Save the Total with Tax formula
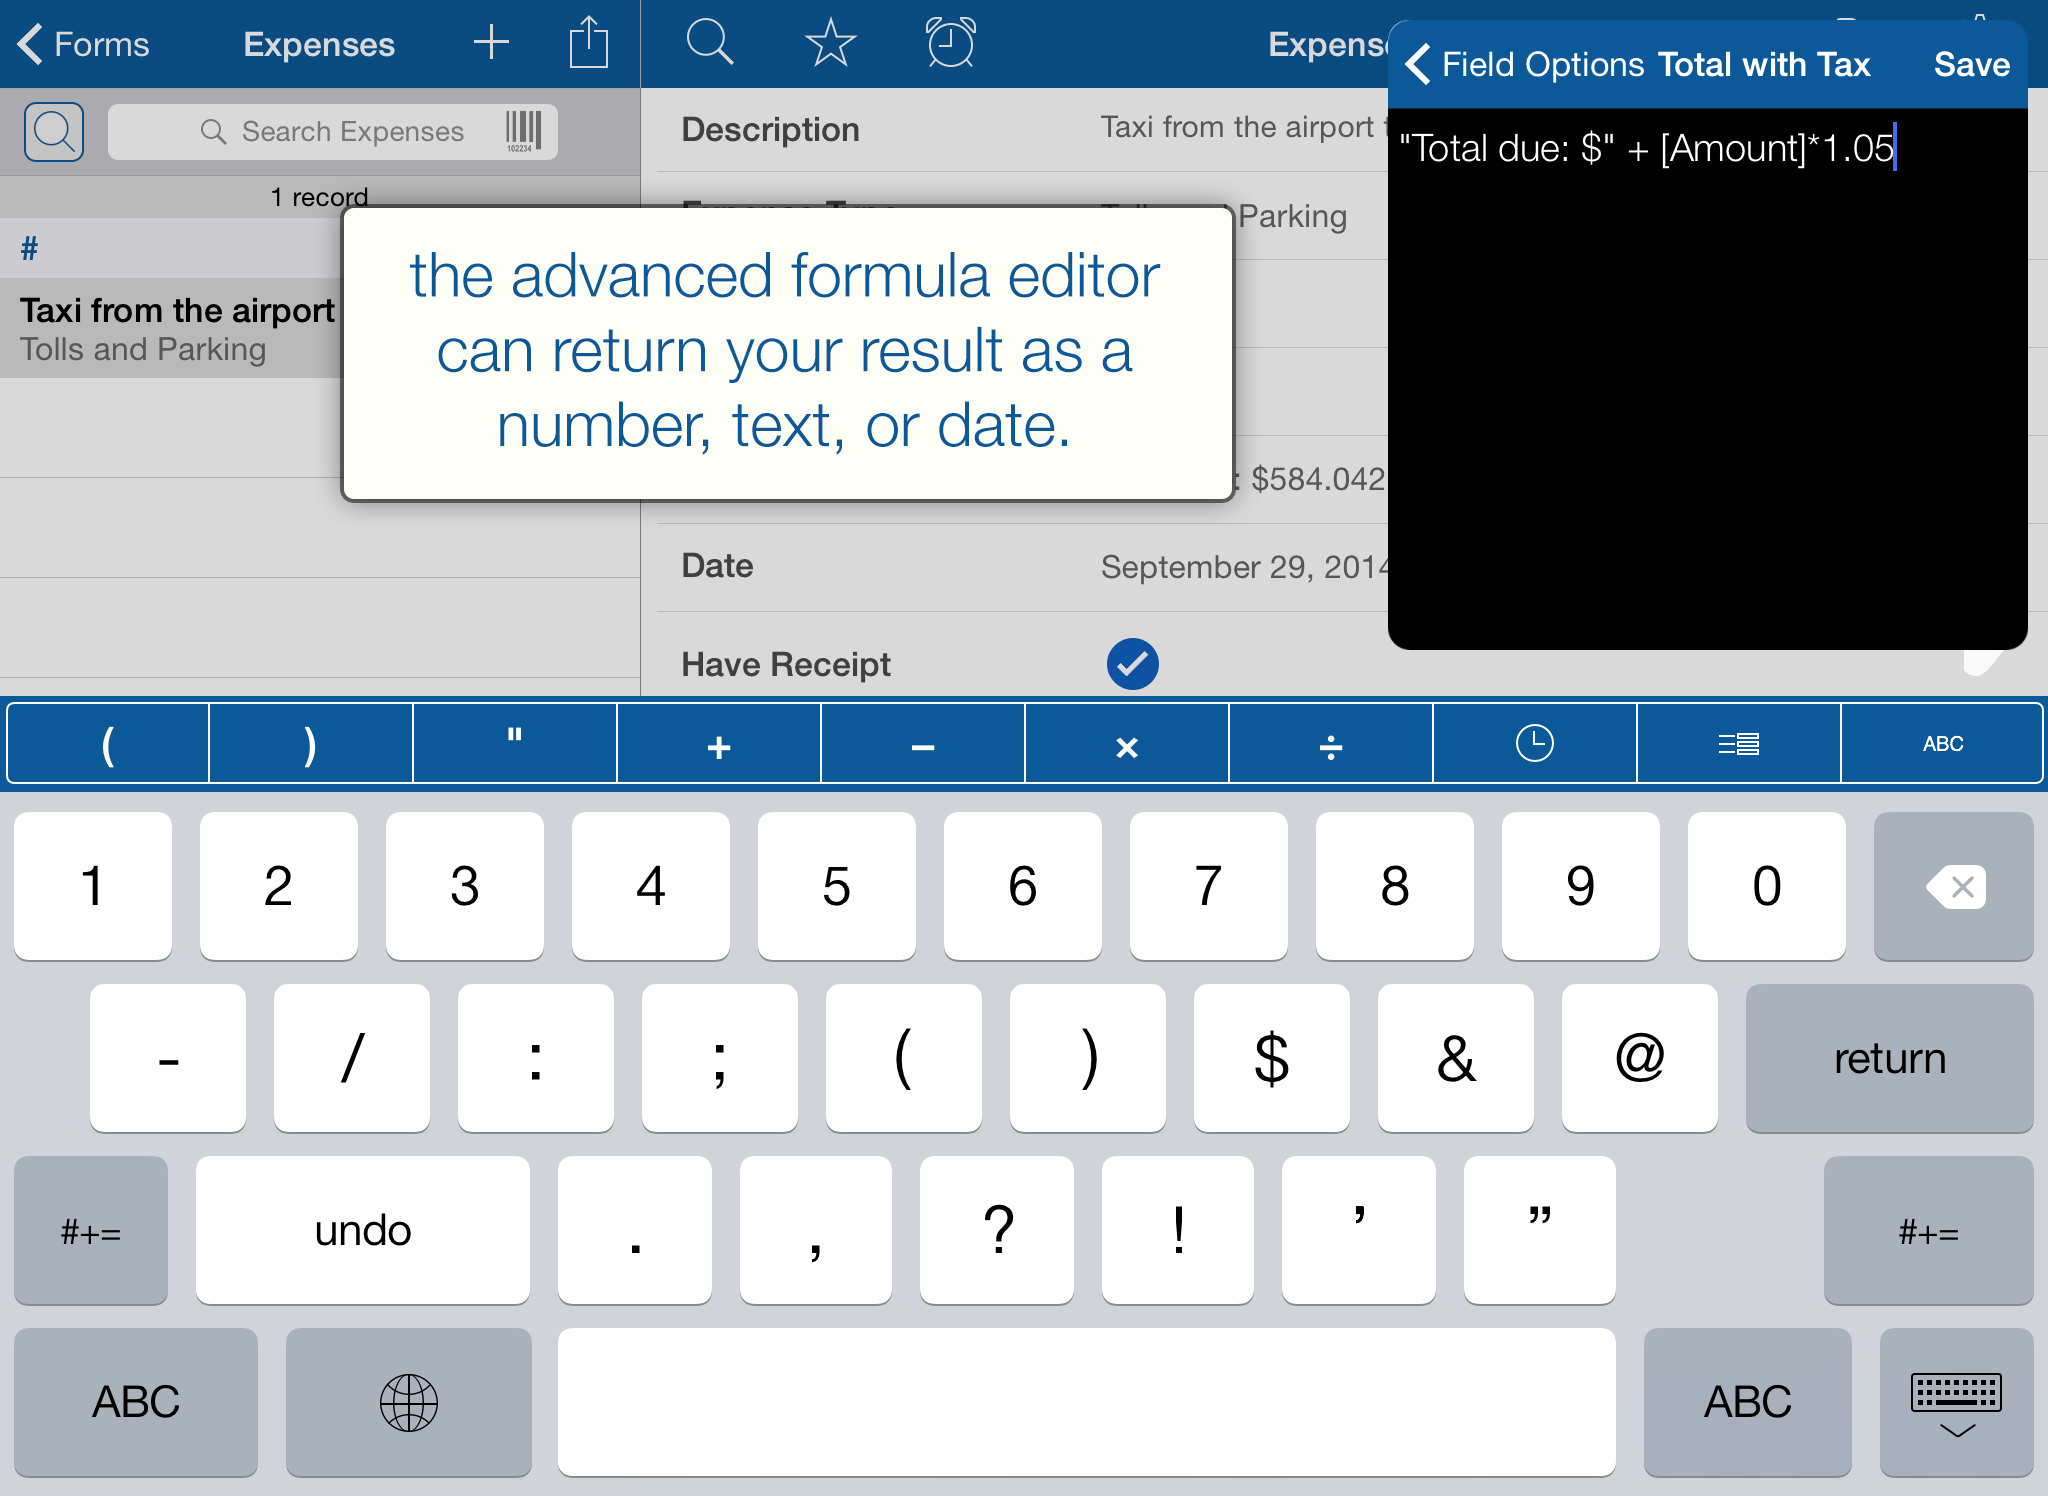This screenshot has height=1496, width=2048. [x=1970, y=65]
